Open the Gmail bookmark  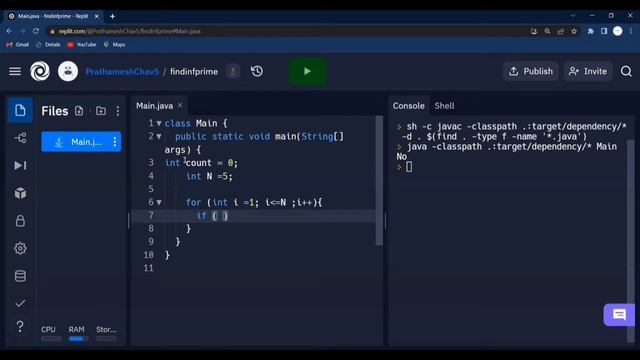18,44
